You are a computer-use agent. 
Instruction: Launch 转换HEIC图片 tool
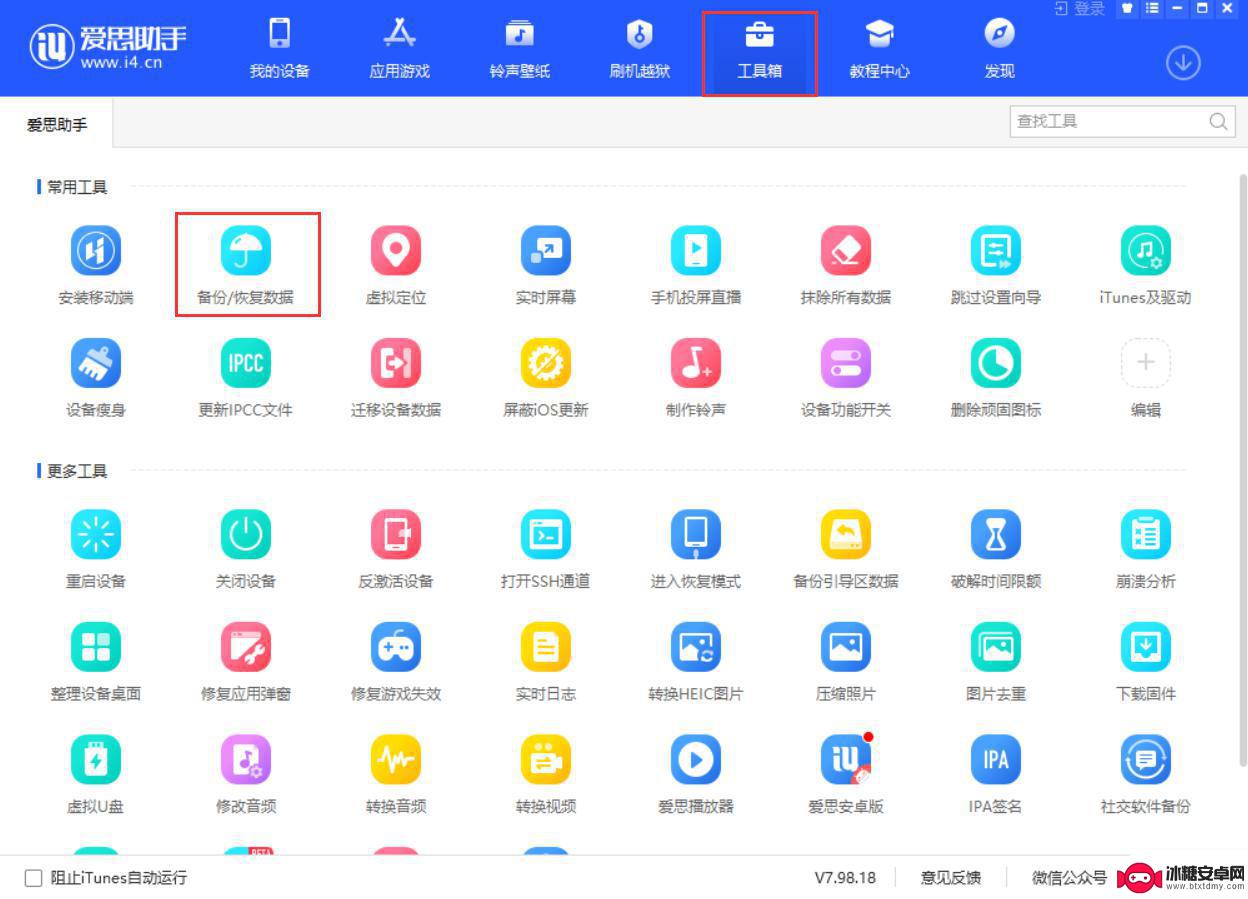pyautogui.click(x=696, y=647)
